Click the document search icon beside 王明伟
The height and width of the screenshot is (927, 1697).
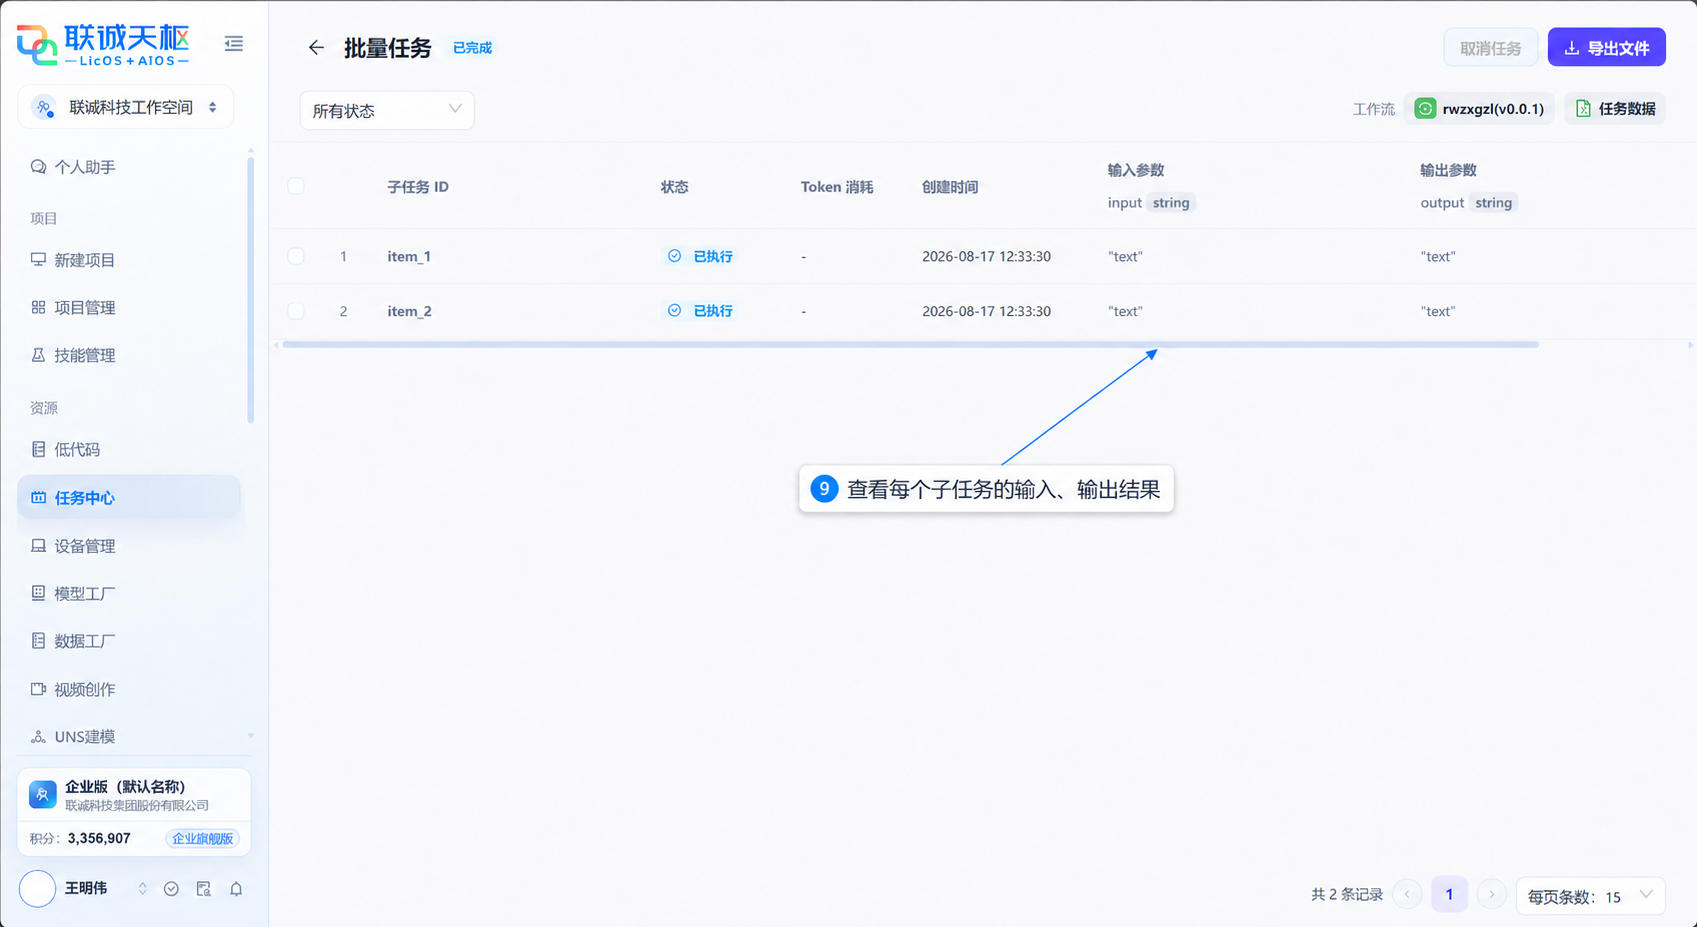[x=203, y=889]
